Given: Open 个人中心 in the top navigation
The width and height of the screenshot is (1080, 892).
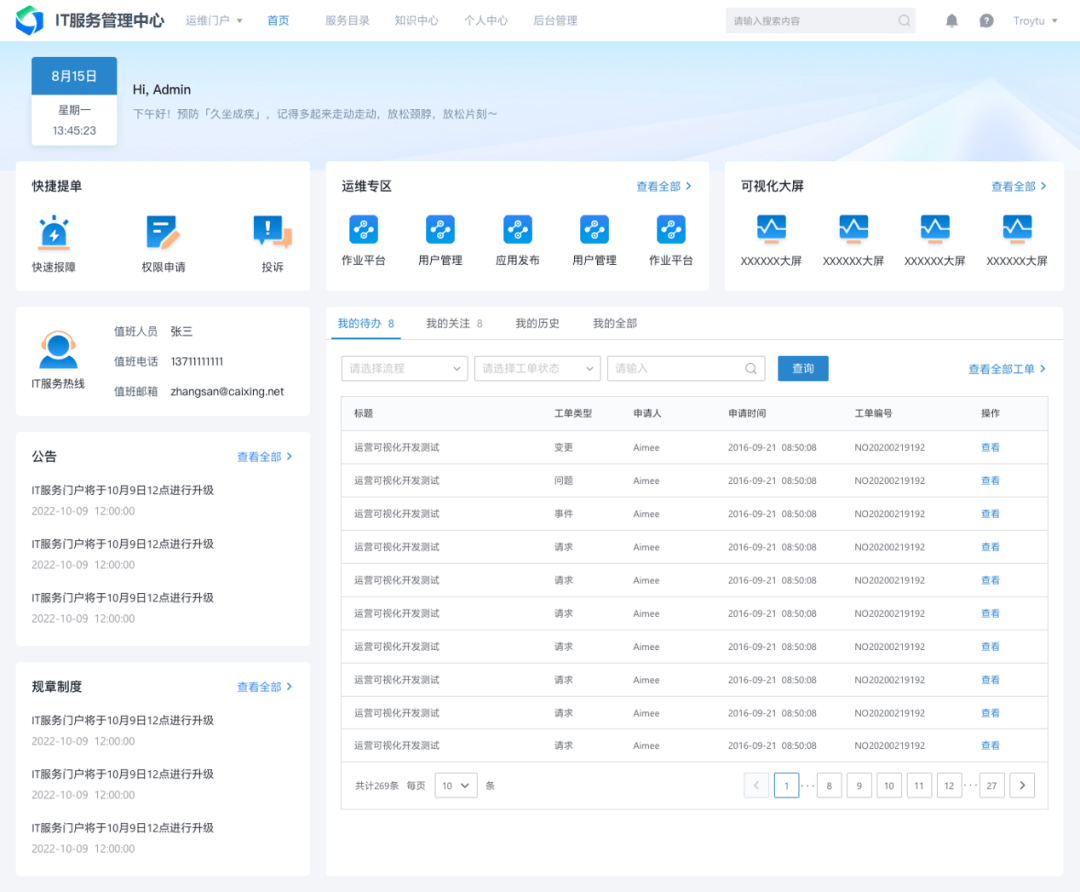Looking at the screenshot, I should click(x=486, y=21).
